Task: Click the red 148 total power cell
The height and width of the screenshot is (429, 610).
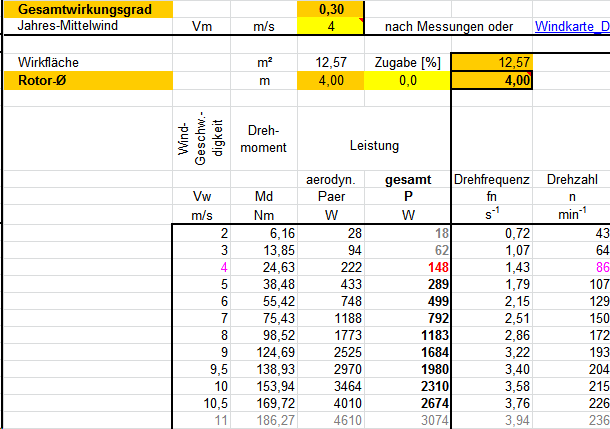Action: 416,267
